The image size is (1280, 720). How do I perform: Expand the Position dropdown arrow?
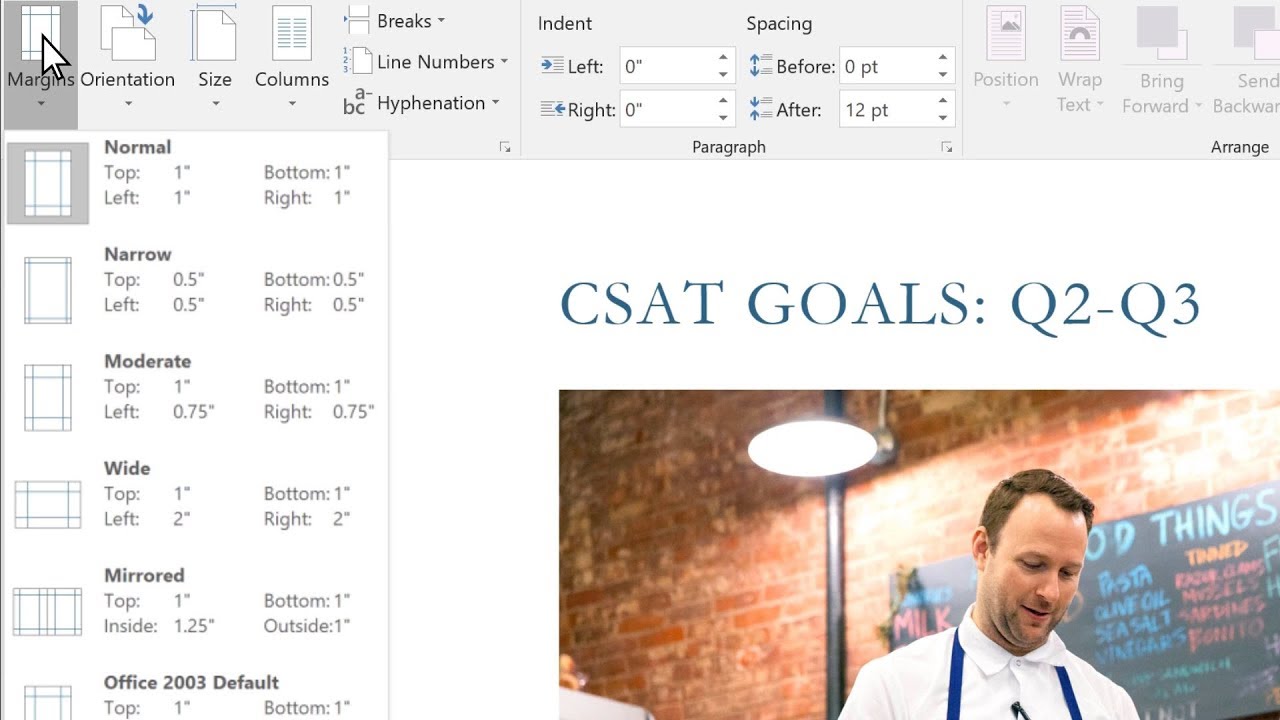point(1005,103)
